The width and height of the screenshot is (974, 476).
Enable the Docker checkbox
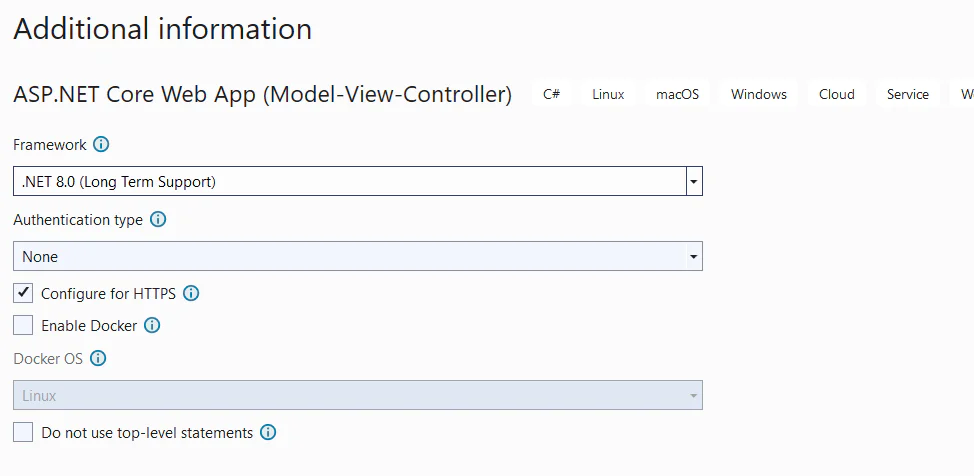click(x=23, y=325)
